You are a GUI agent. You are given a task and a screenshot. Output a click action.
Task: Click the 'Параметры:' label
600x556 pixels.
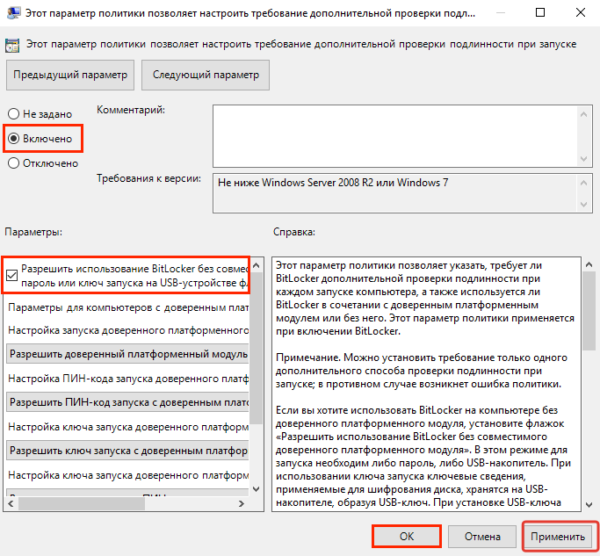tap(33, 232)
